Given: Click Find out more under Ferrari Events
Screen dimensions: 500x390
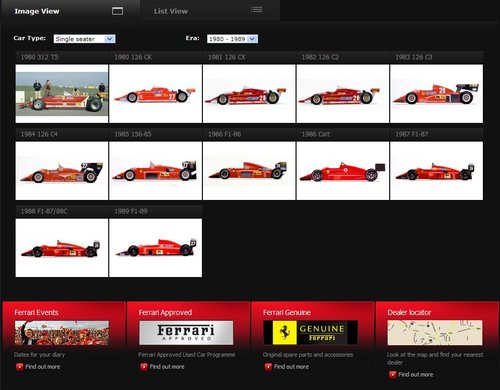Looking at the screenshot, I should [43, 367].
